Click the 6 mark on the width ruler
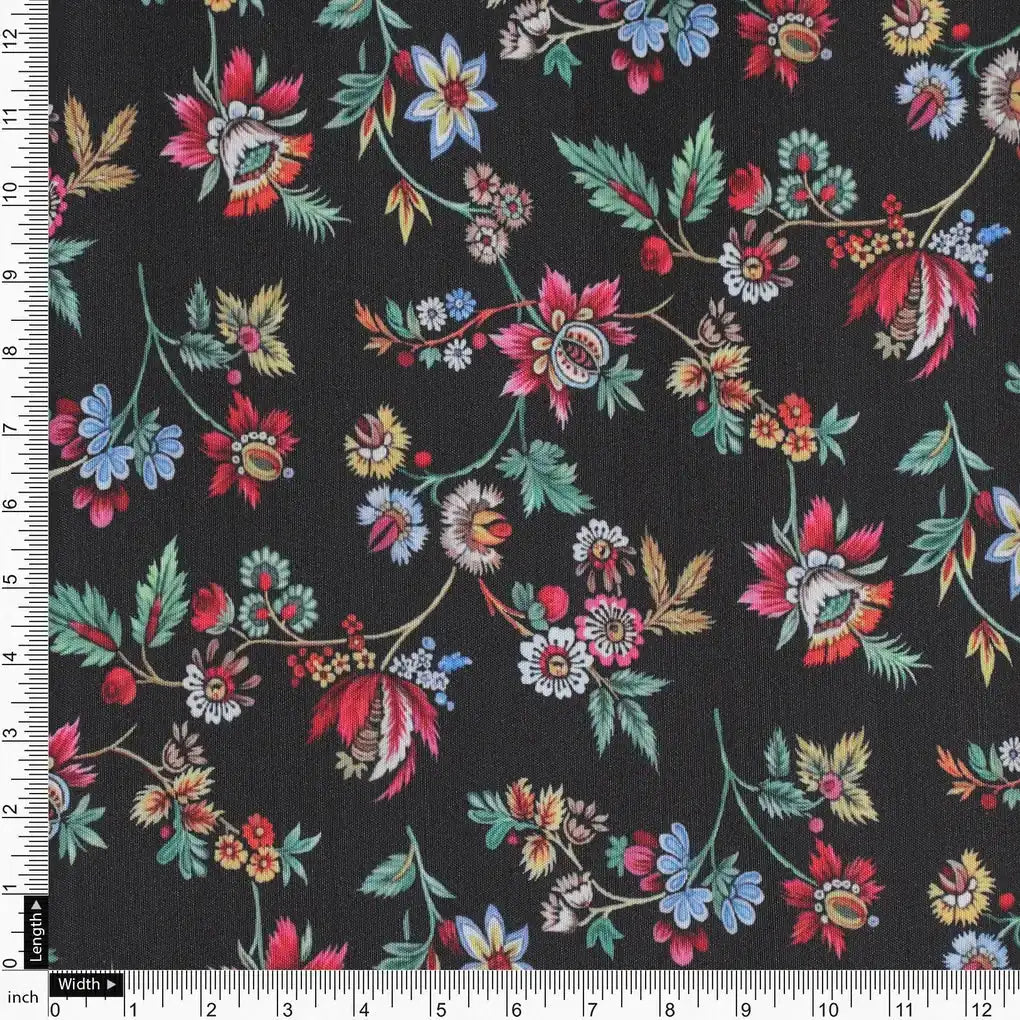Image resolution: width=1020 pixels, height=1020 pixels. point(517,1008)
